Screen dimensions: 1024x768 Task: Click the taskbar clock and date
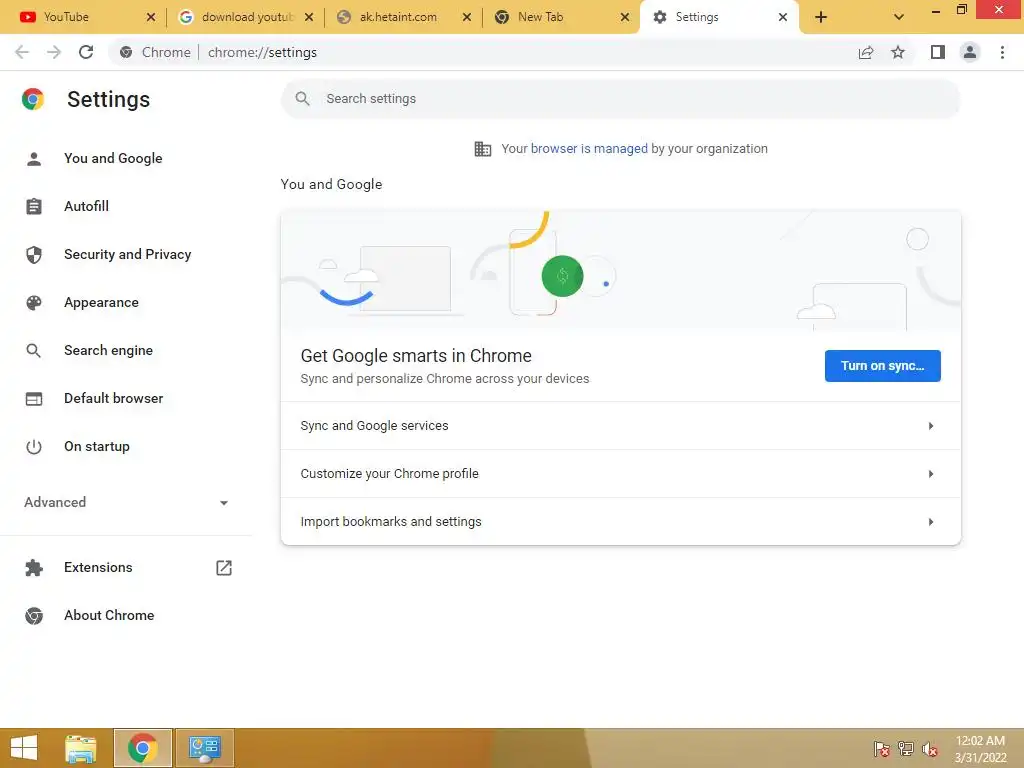pyautogui.click(x=980, y=749)
